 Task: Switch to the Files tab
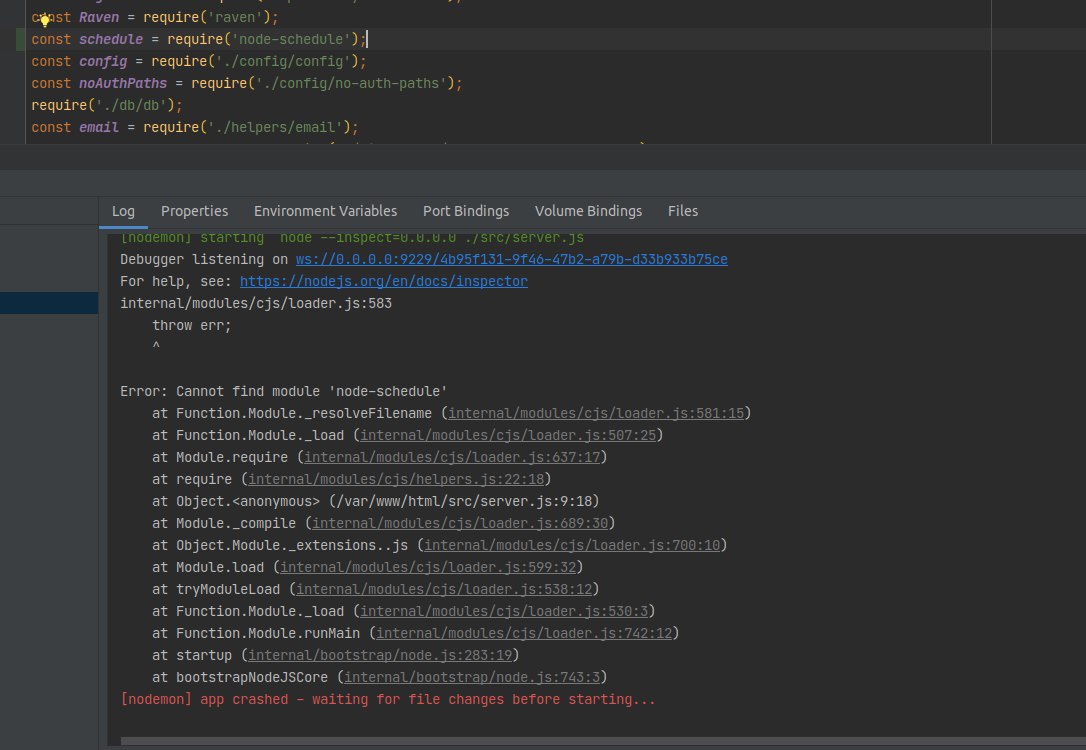(683, 211)
